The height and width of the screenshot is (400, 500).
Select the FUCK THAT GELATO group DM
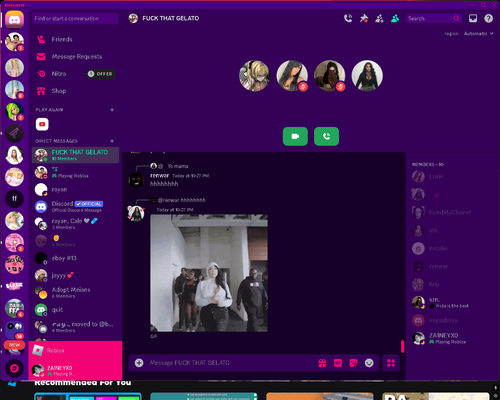tap(75, 155)
